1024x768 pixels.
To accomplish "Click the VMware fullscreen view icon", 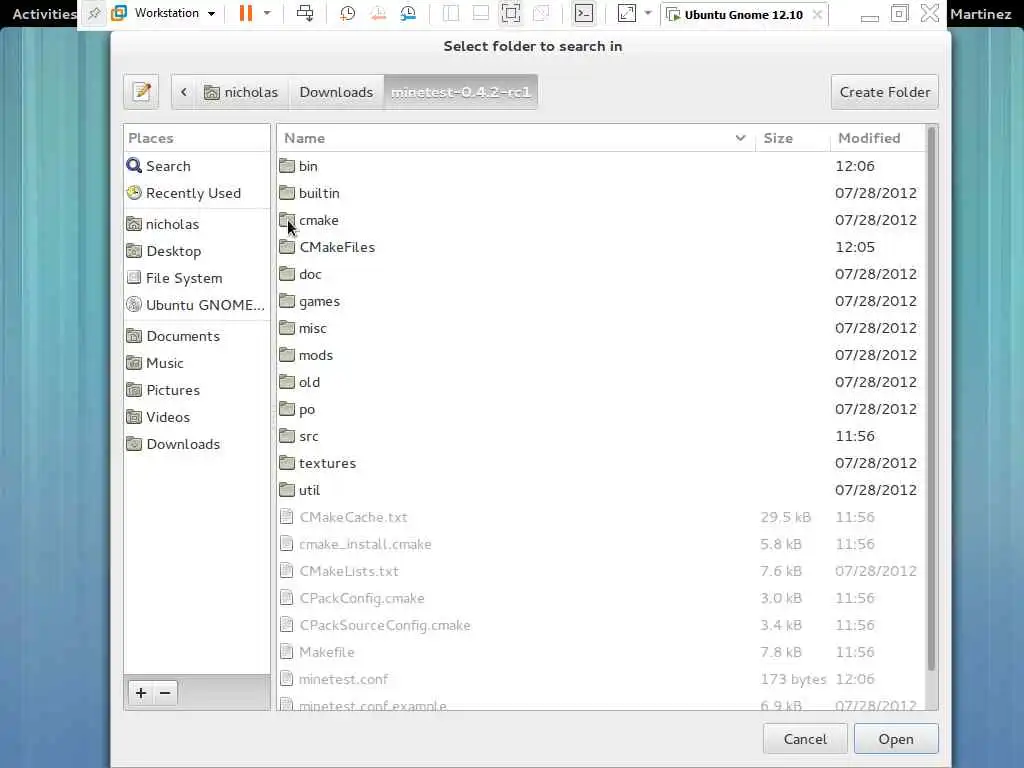I will [x=511, y=13].
